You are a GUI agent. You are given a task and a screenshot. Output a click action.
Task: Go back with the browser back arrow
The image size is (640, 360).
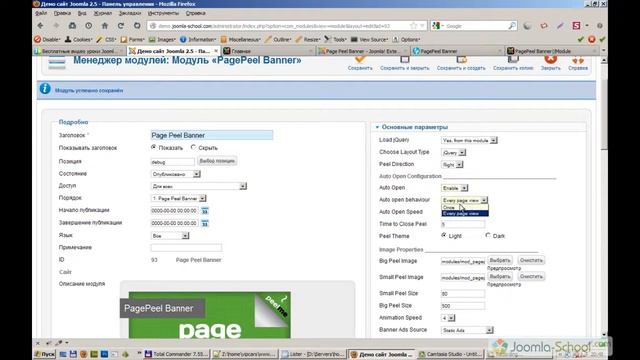[40, 25]
